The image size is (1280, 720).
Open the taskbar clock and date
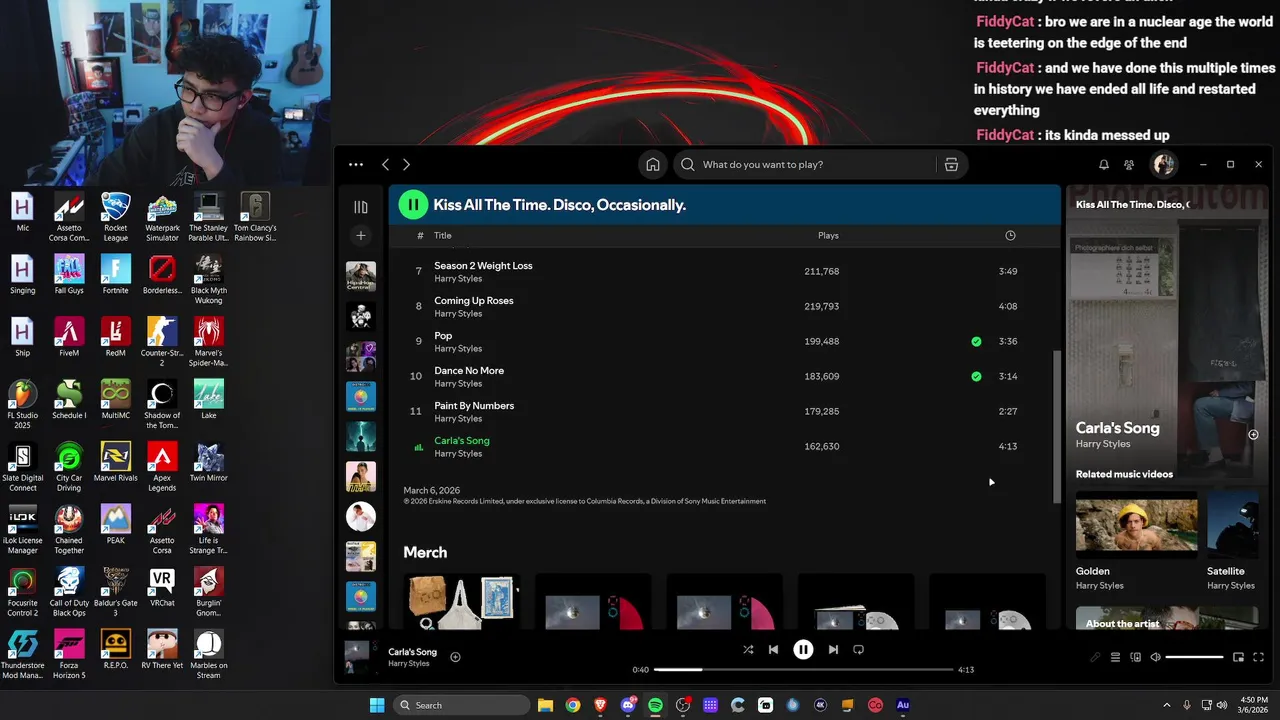pos(1254,705)
